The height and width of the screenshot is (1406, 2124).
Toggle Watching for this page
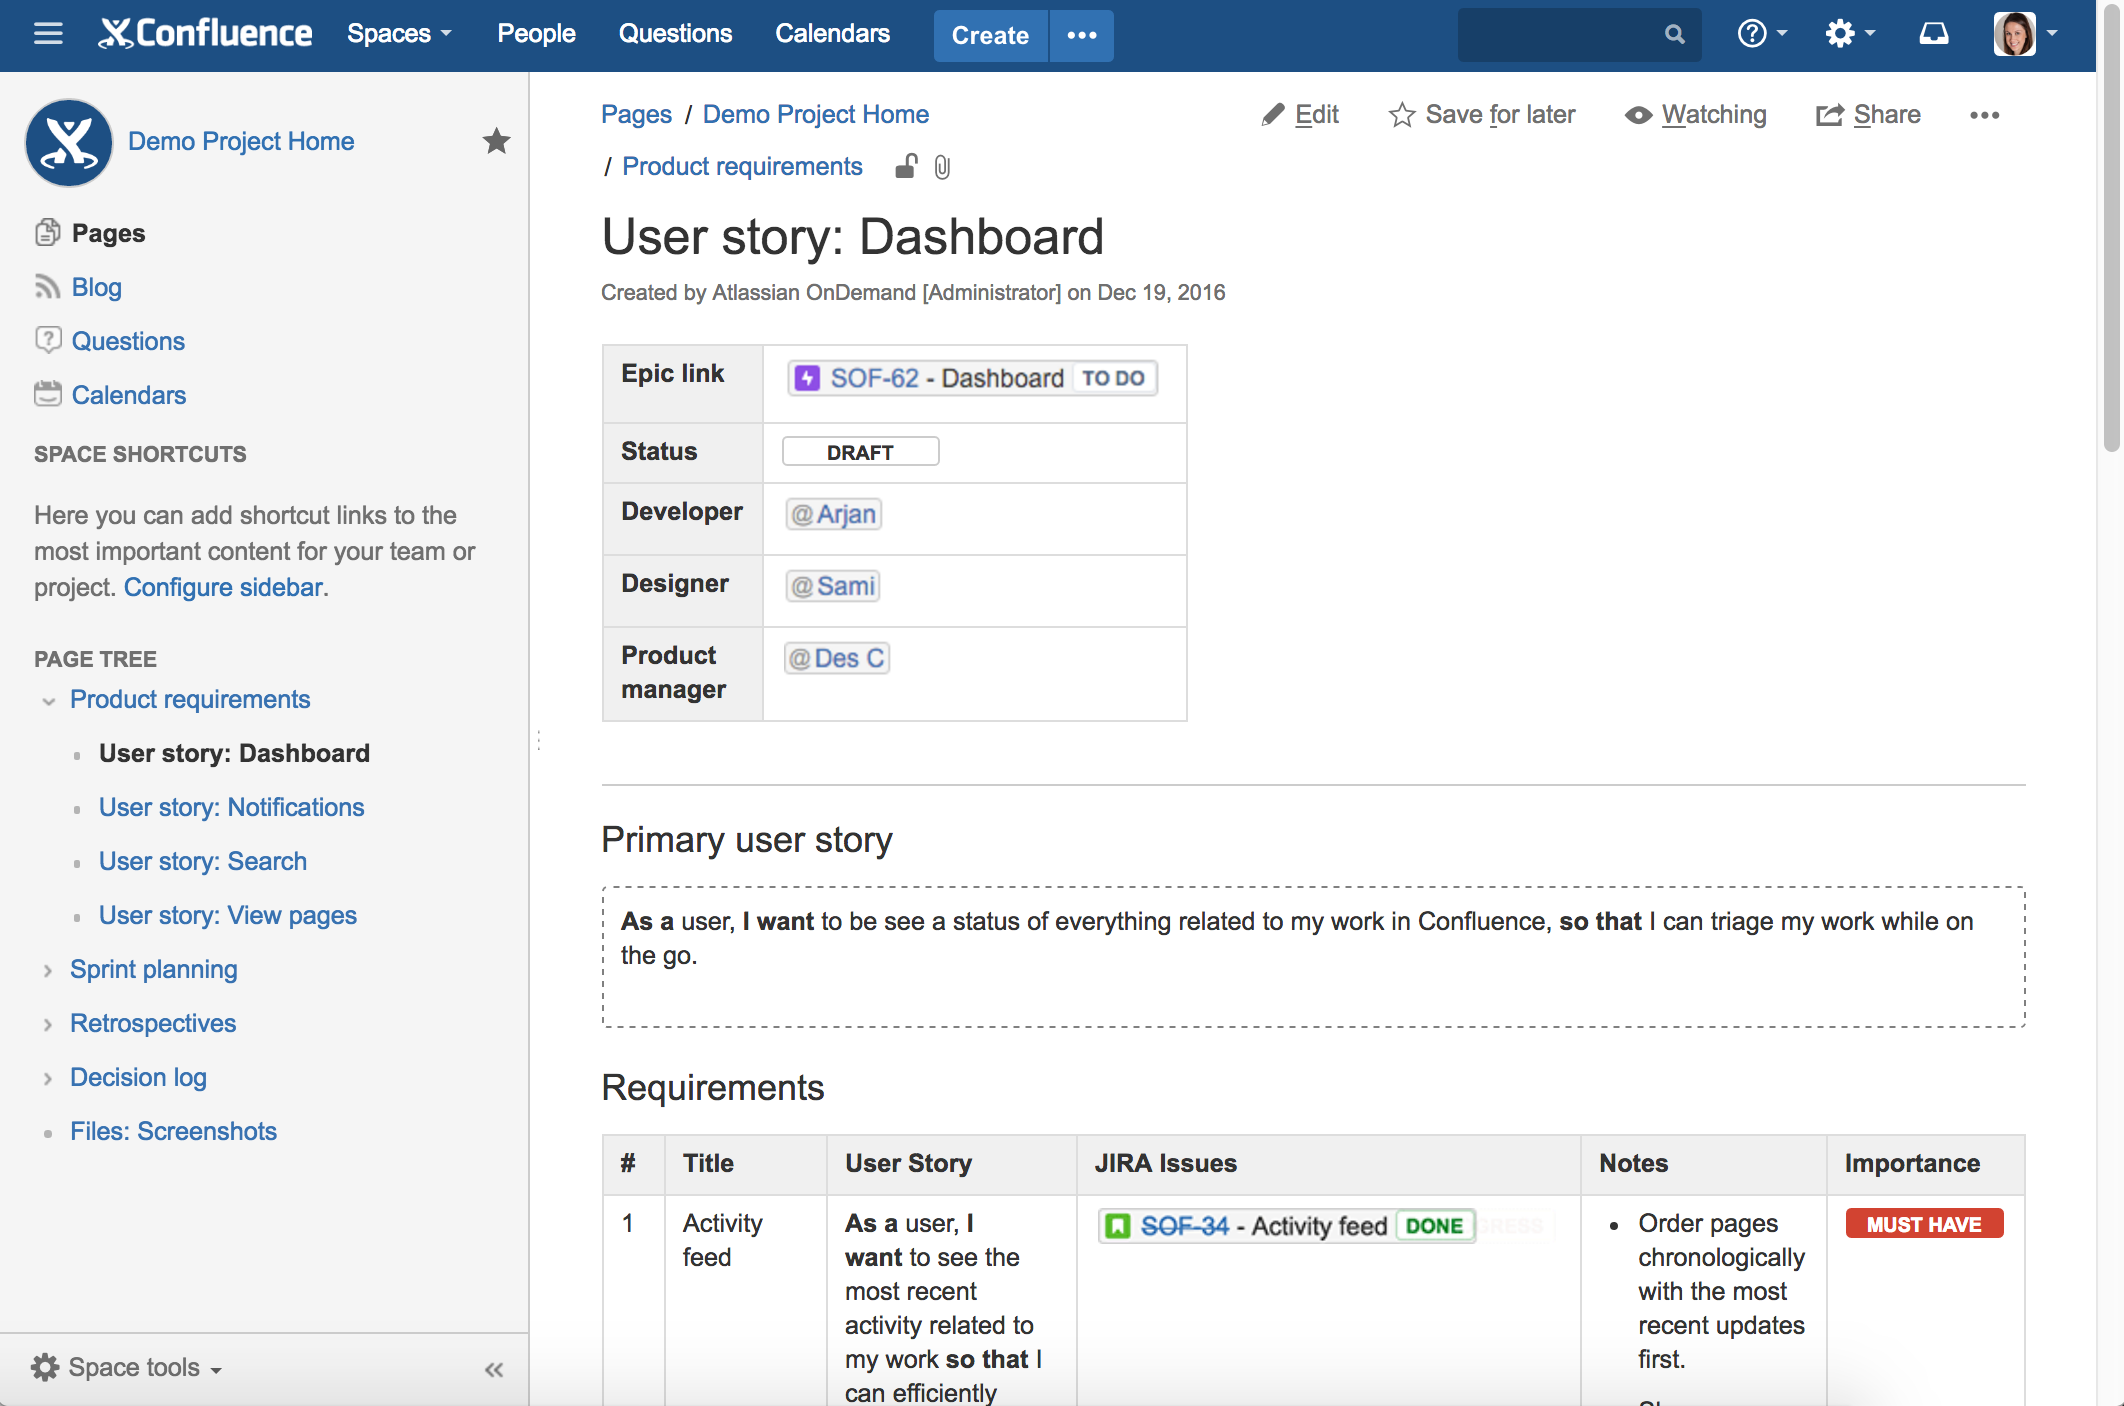pyautogui.click(x=1694, y=114)
